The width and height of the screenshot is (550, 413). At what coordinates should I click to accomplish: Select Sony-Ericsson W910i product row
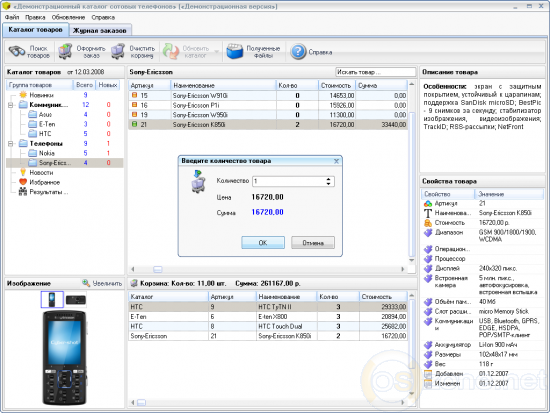268,95
